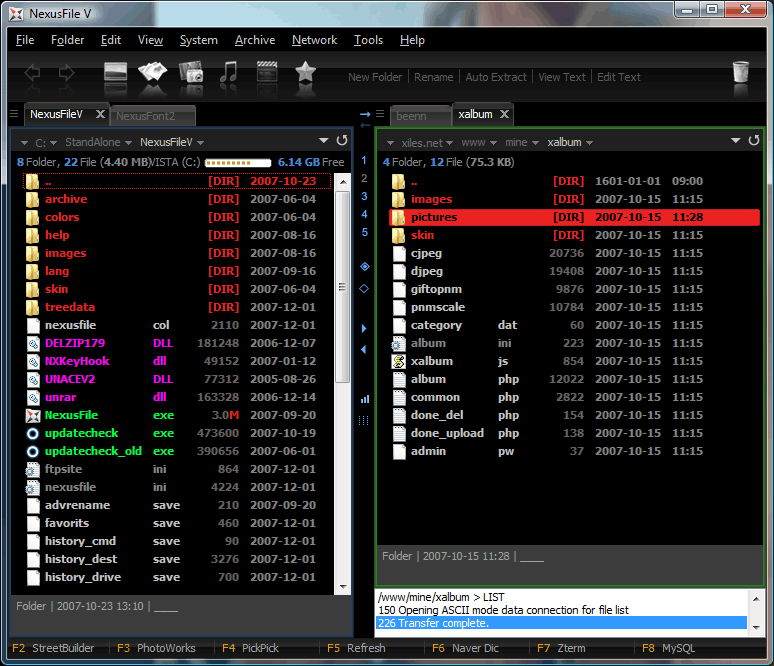Close the xalbum tab
The height and width of the screenshot is (666, 774).
pyautogui.click(x=504, y=114)
